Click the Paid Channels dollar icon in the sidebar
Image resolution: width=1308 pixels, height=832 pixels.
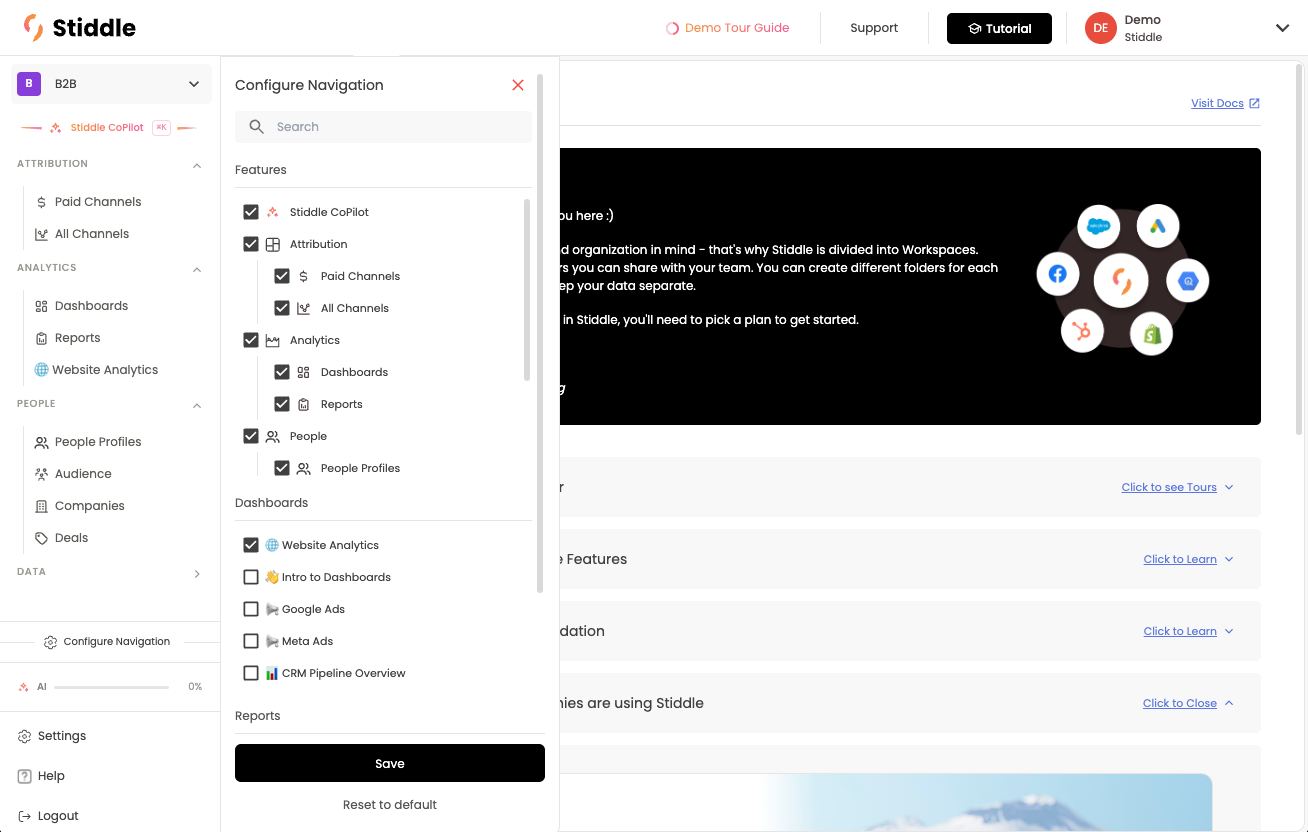pyautogui.click(x=41, y=202)
